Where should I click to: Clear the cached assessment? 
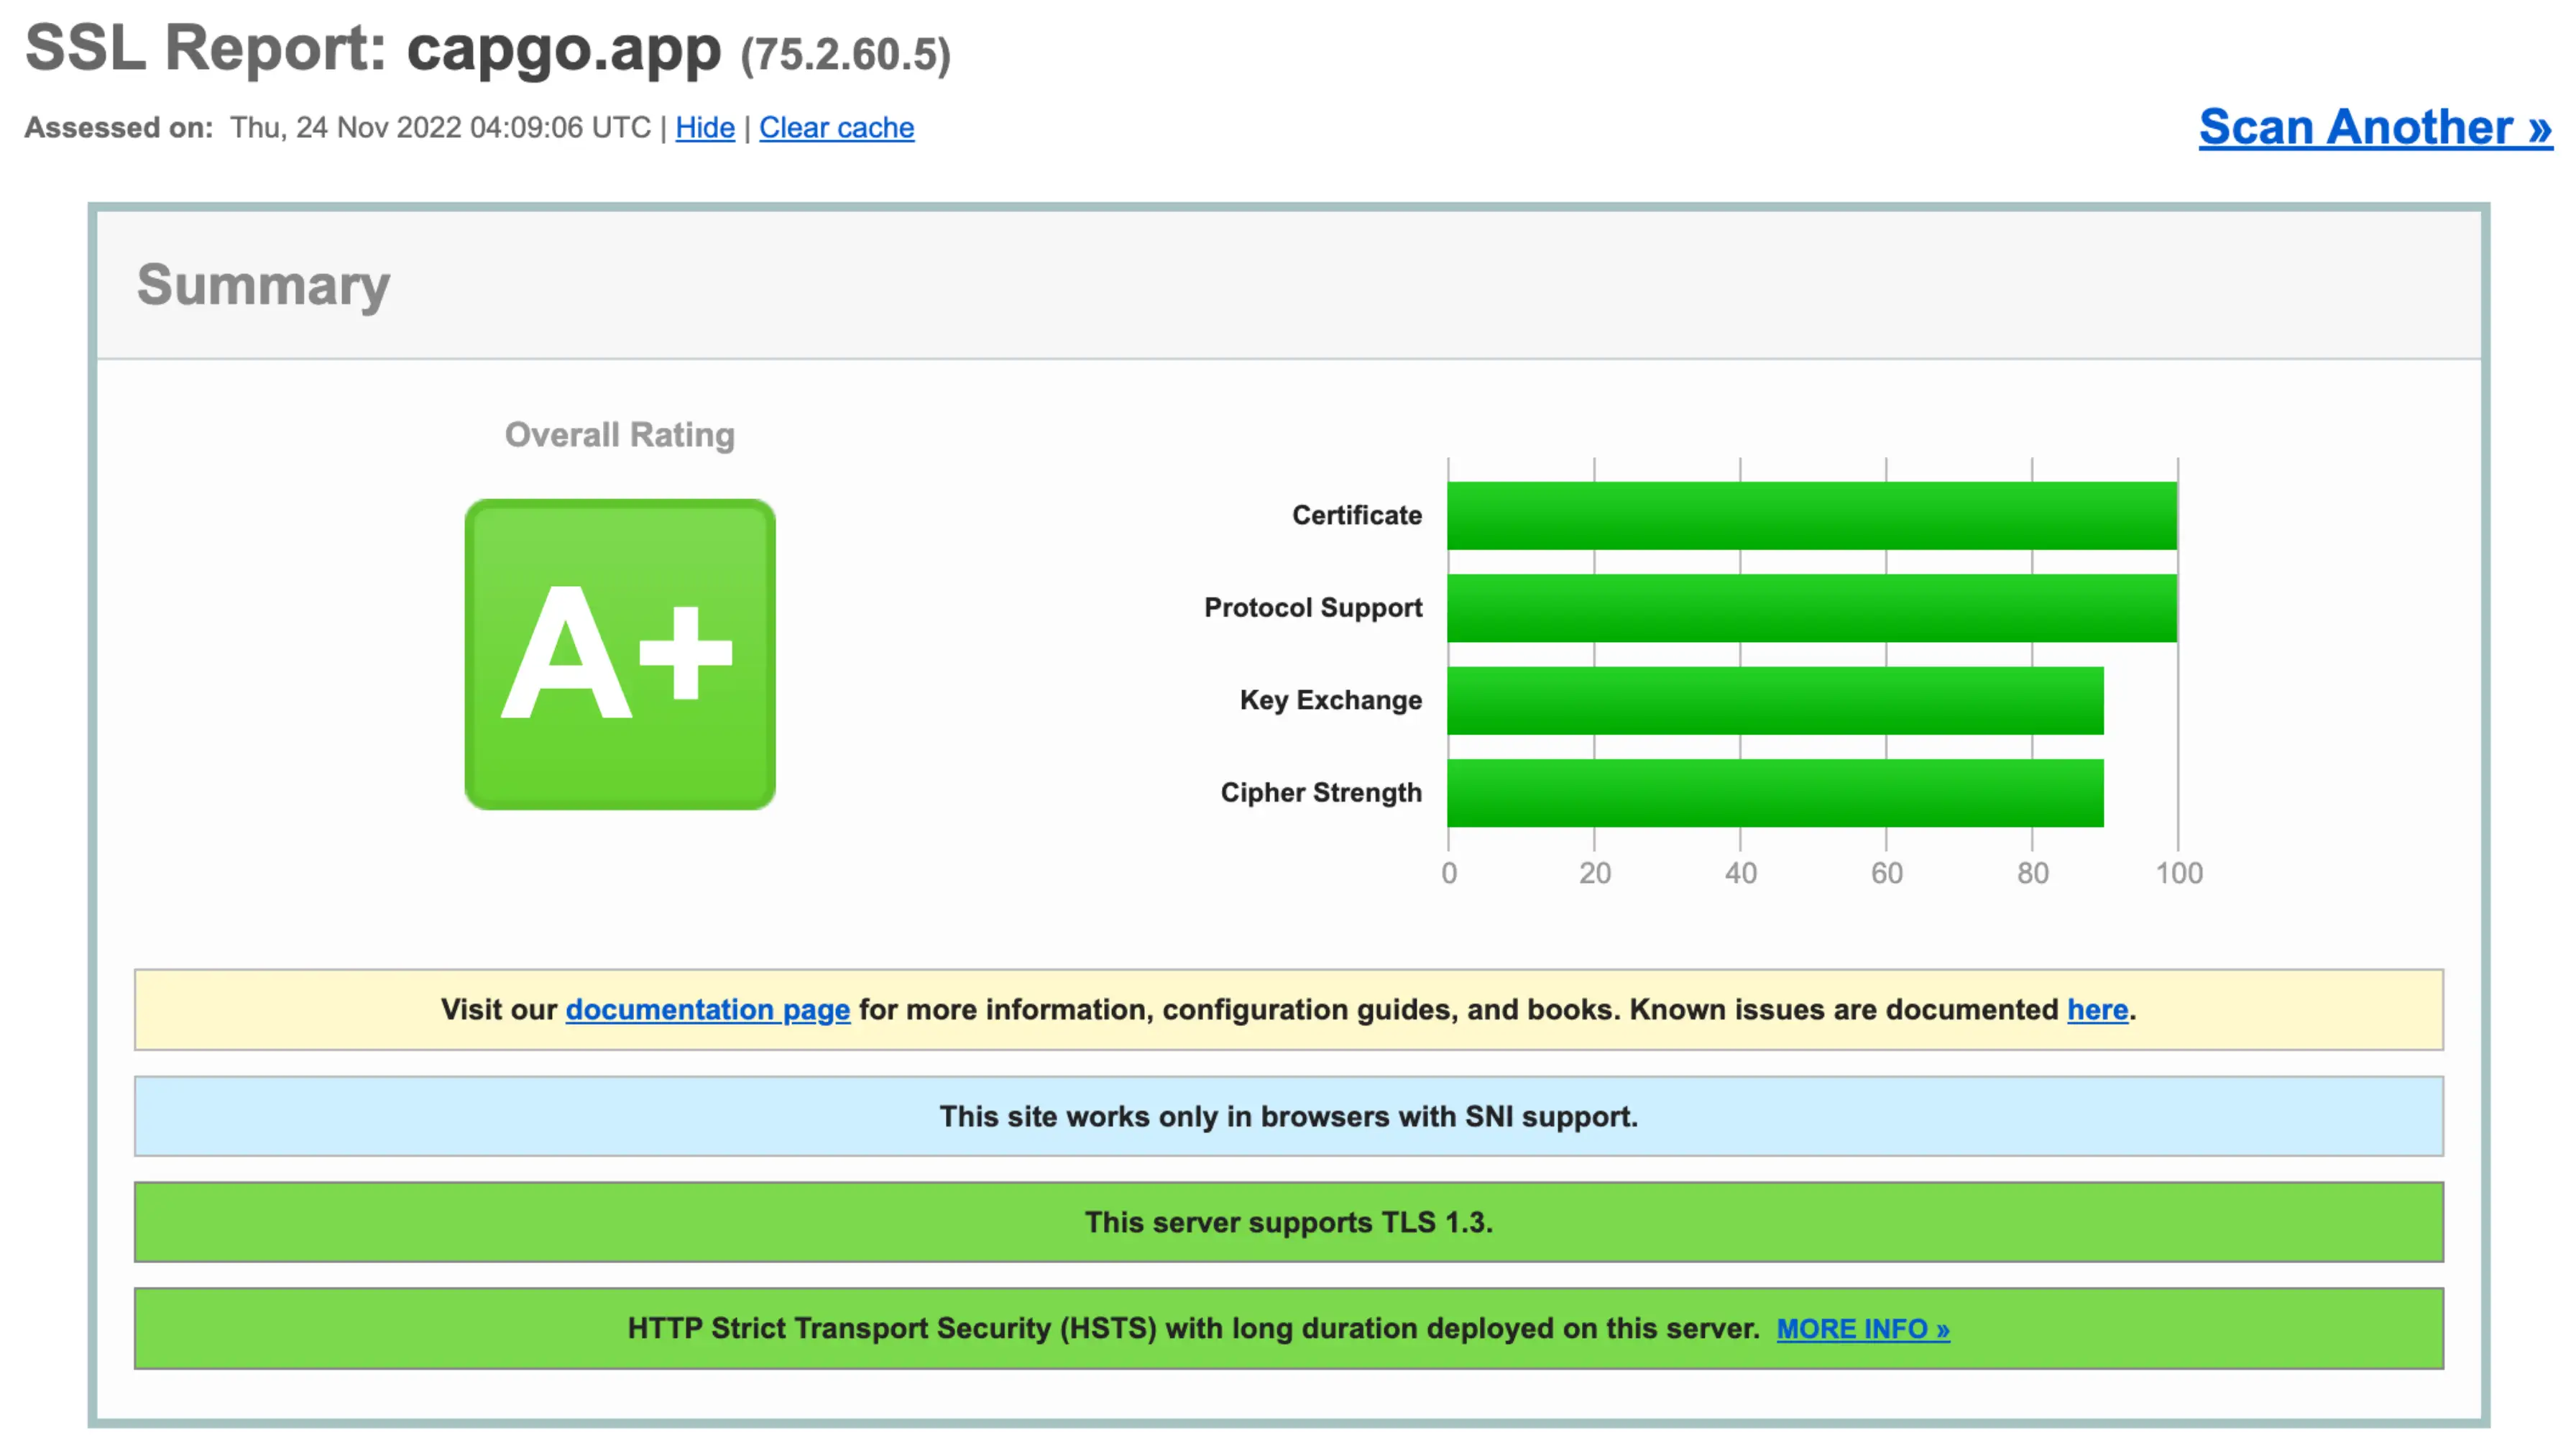pos(836,127)
